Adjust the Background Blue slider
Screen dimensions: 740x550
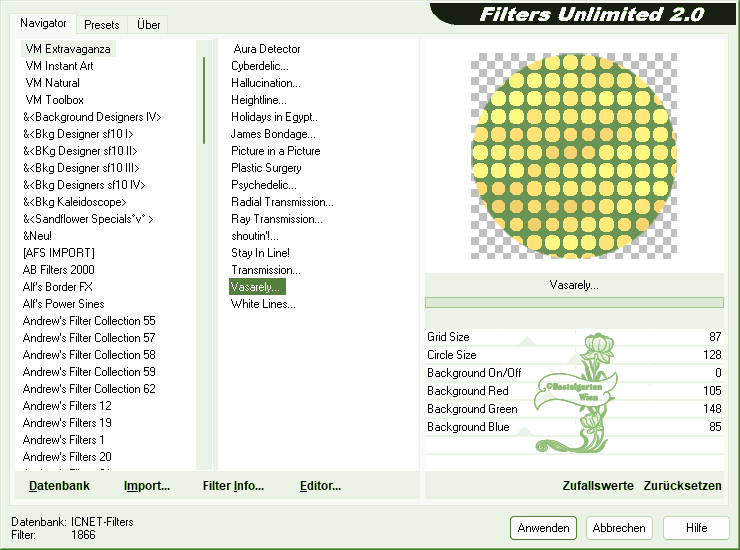click(x=574, y=426)
